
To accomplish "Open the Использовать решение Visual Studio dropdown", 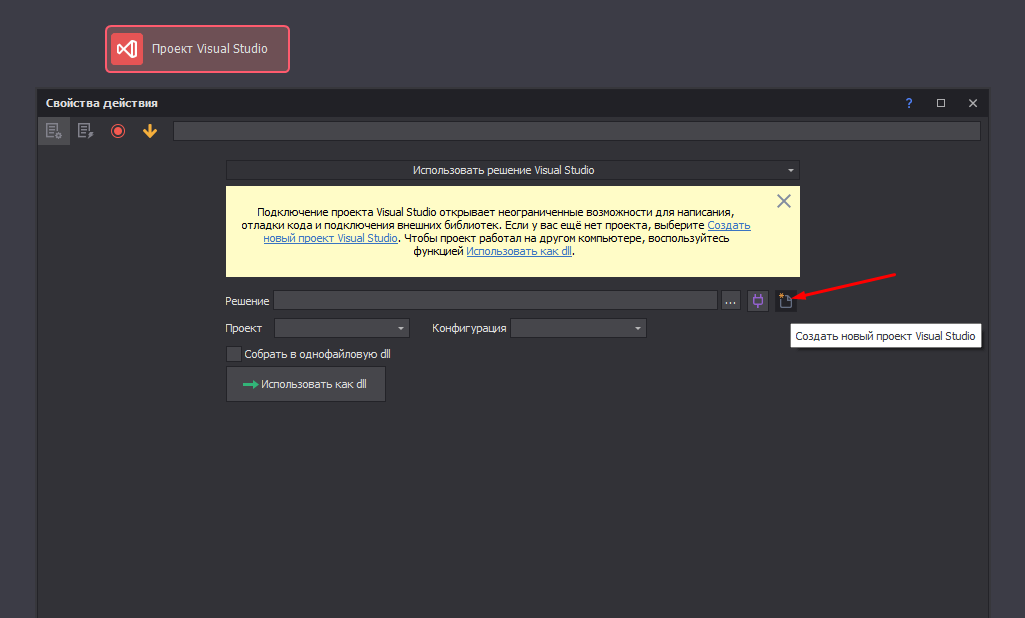I will click(512, 170).
